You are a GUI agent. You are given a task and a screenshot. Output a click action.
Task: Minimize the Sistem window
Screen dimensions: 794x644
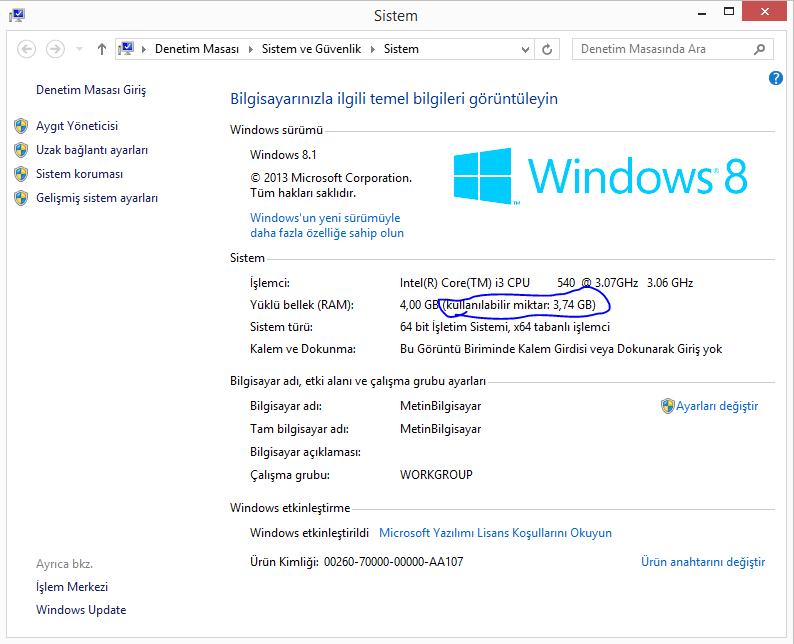[702, 12]
